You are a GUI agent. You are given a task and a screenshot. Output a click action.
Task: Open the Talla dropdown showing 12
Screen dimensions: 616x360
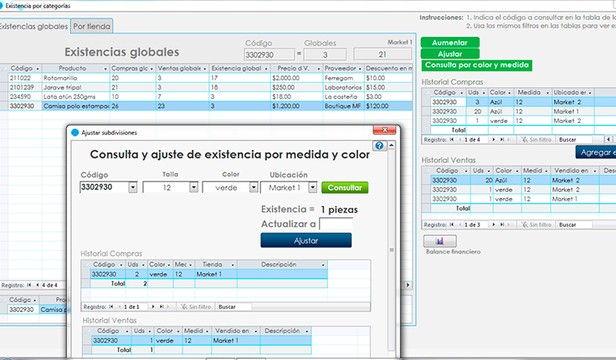(194, 187)
